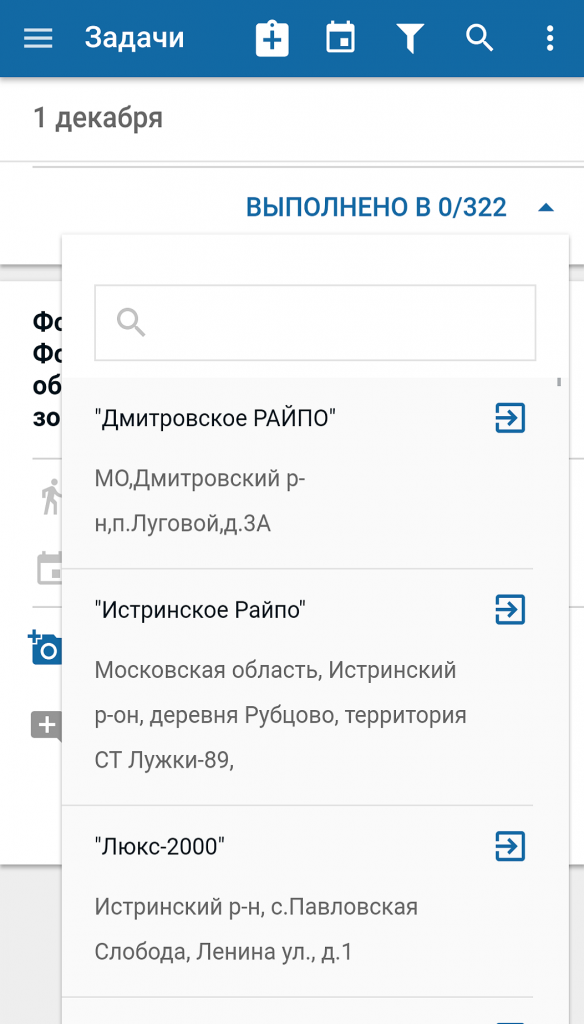The width and height of the screenshot is (584, 1024).
Task: Open the filter funnel icon
Action: [x=410, y=39]
